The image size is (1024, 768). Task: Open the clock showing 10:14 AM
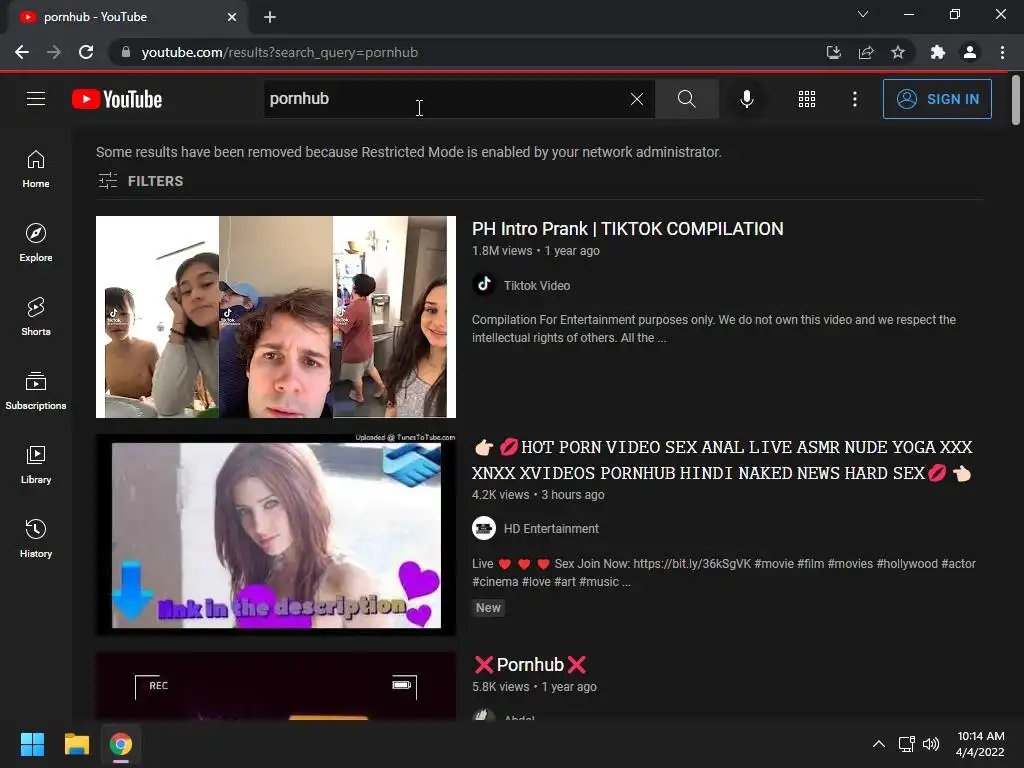(x=980, y=744)
